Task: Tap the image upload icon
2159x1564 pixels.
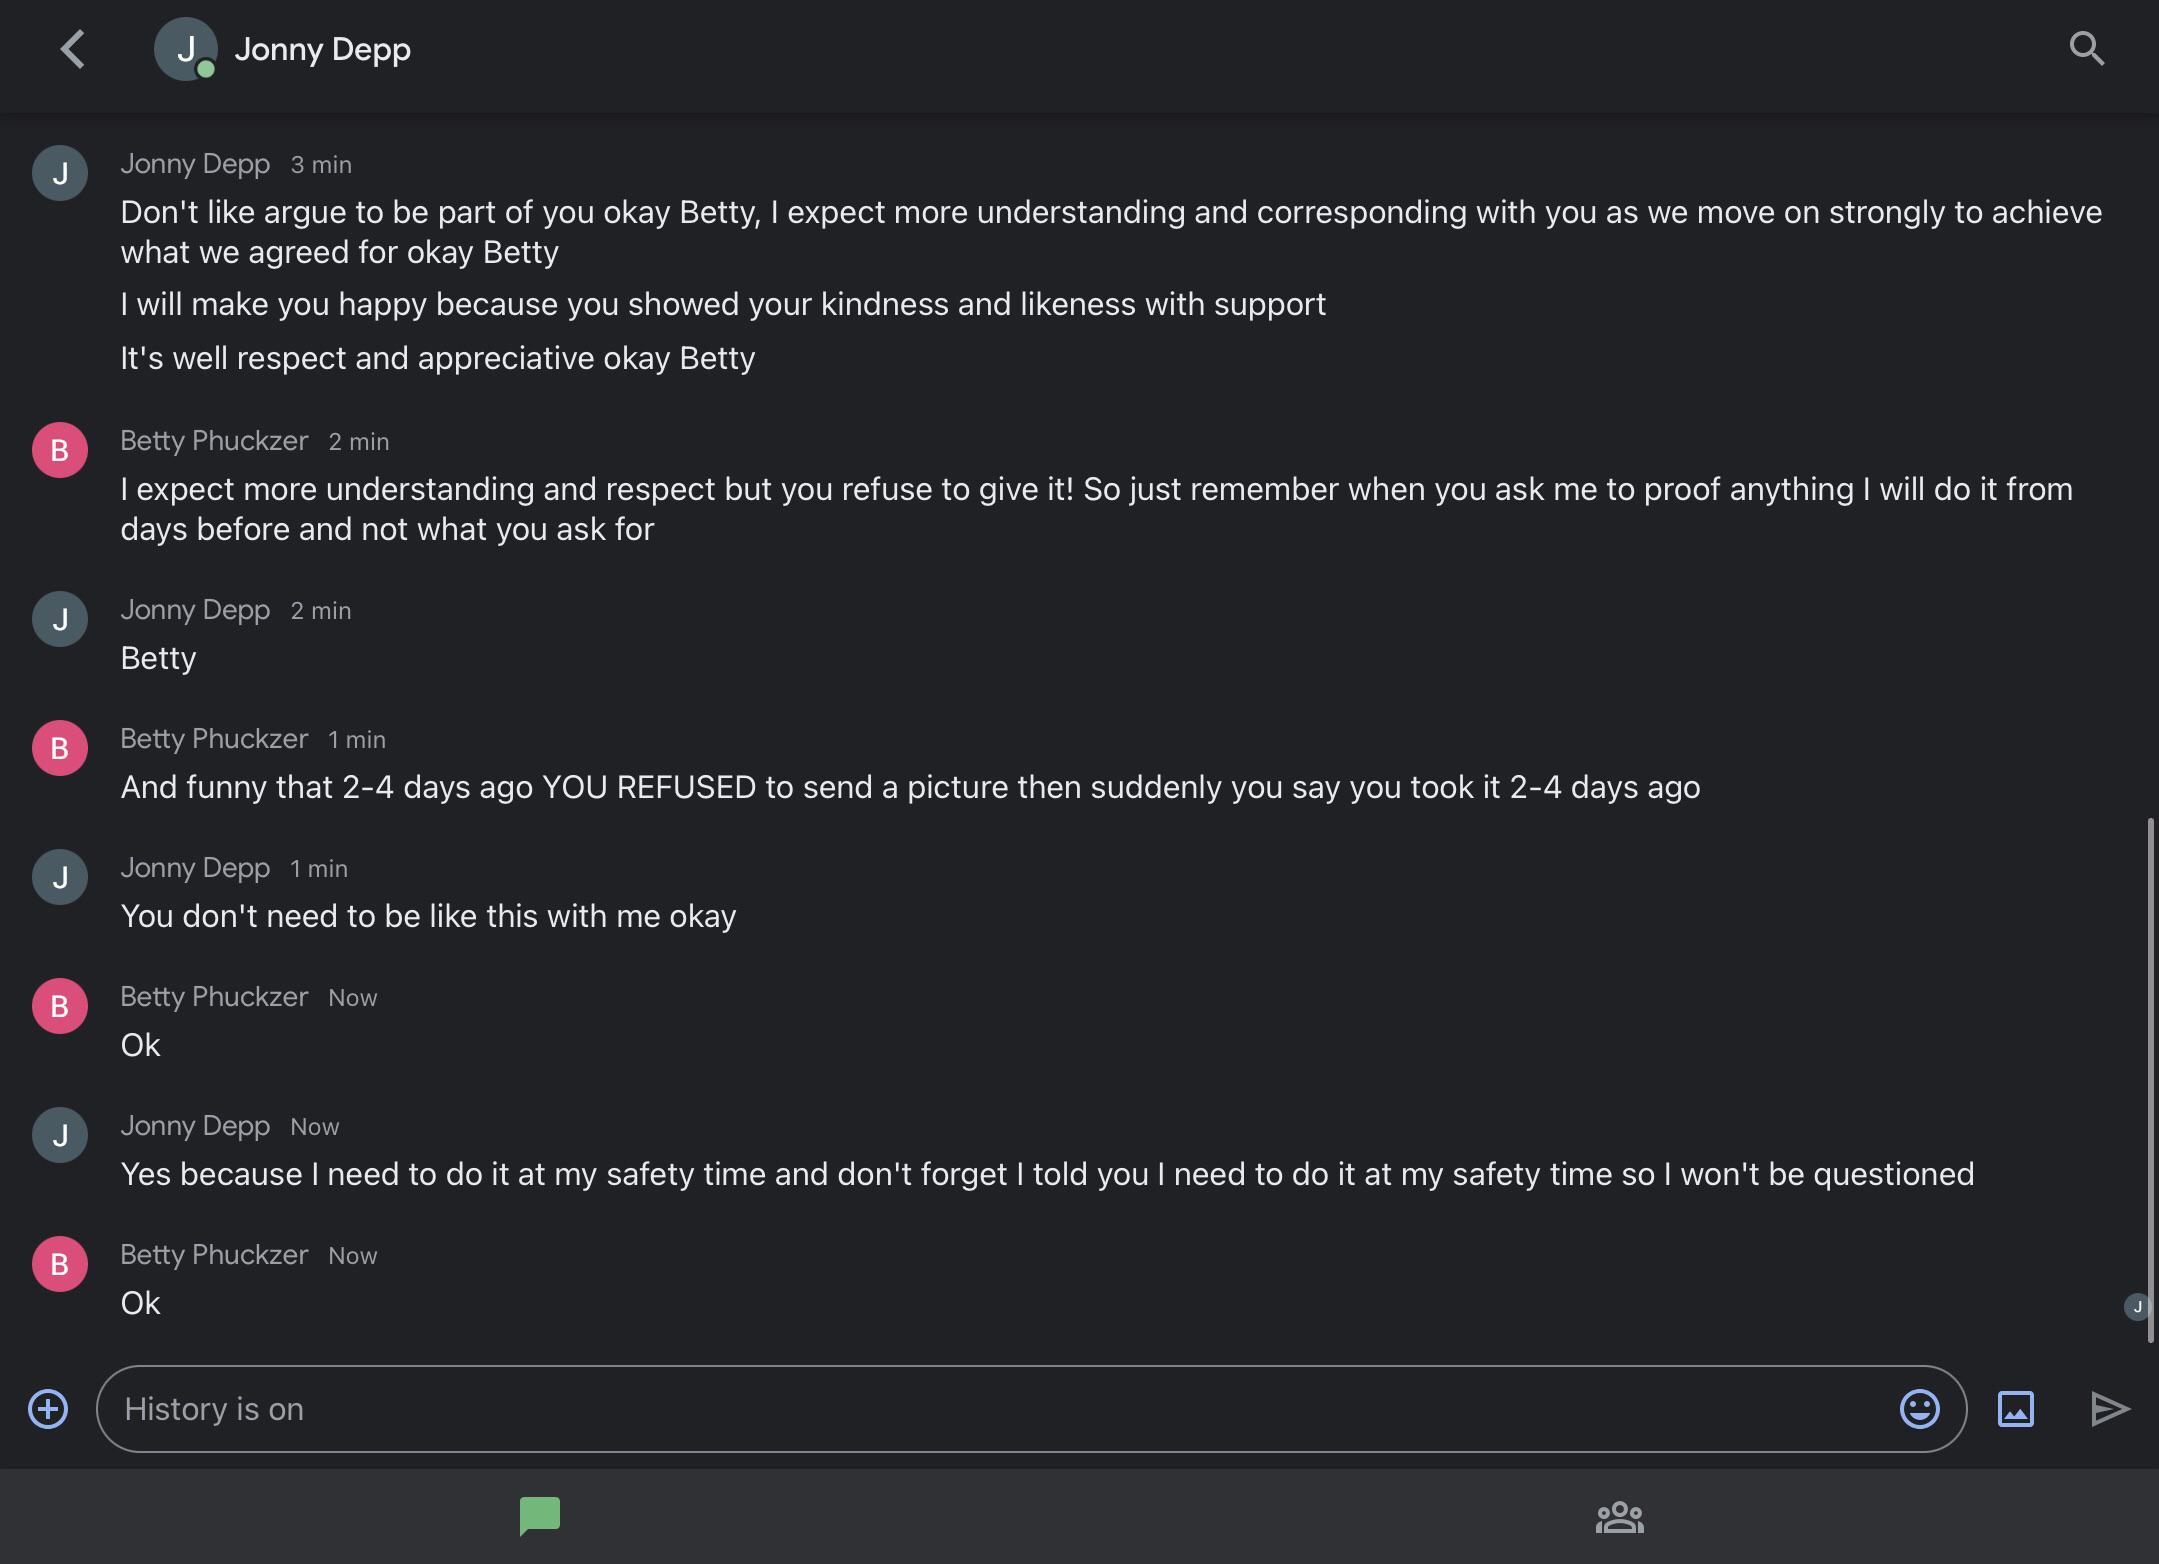Action: pyautogui.click(x=2015, y=1409)
